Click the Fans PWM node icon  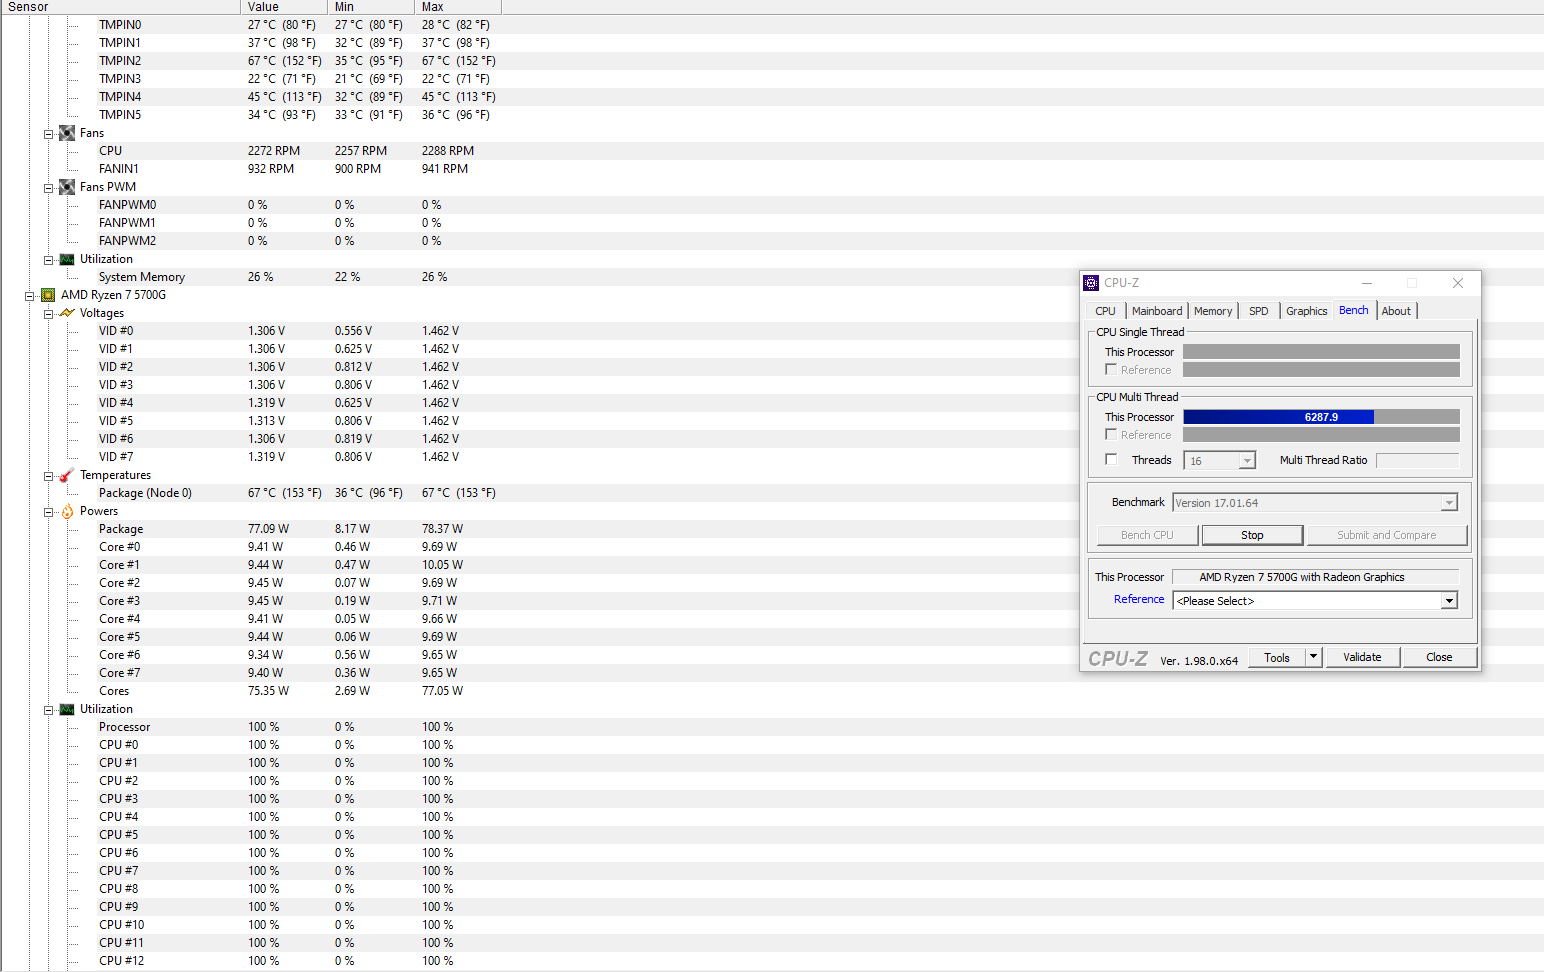(67, 187)
